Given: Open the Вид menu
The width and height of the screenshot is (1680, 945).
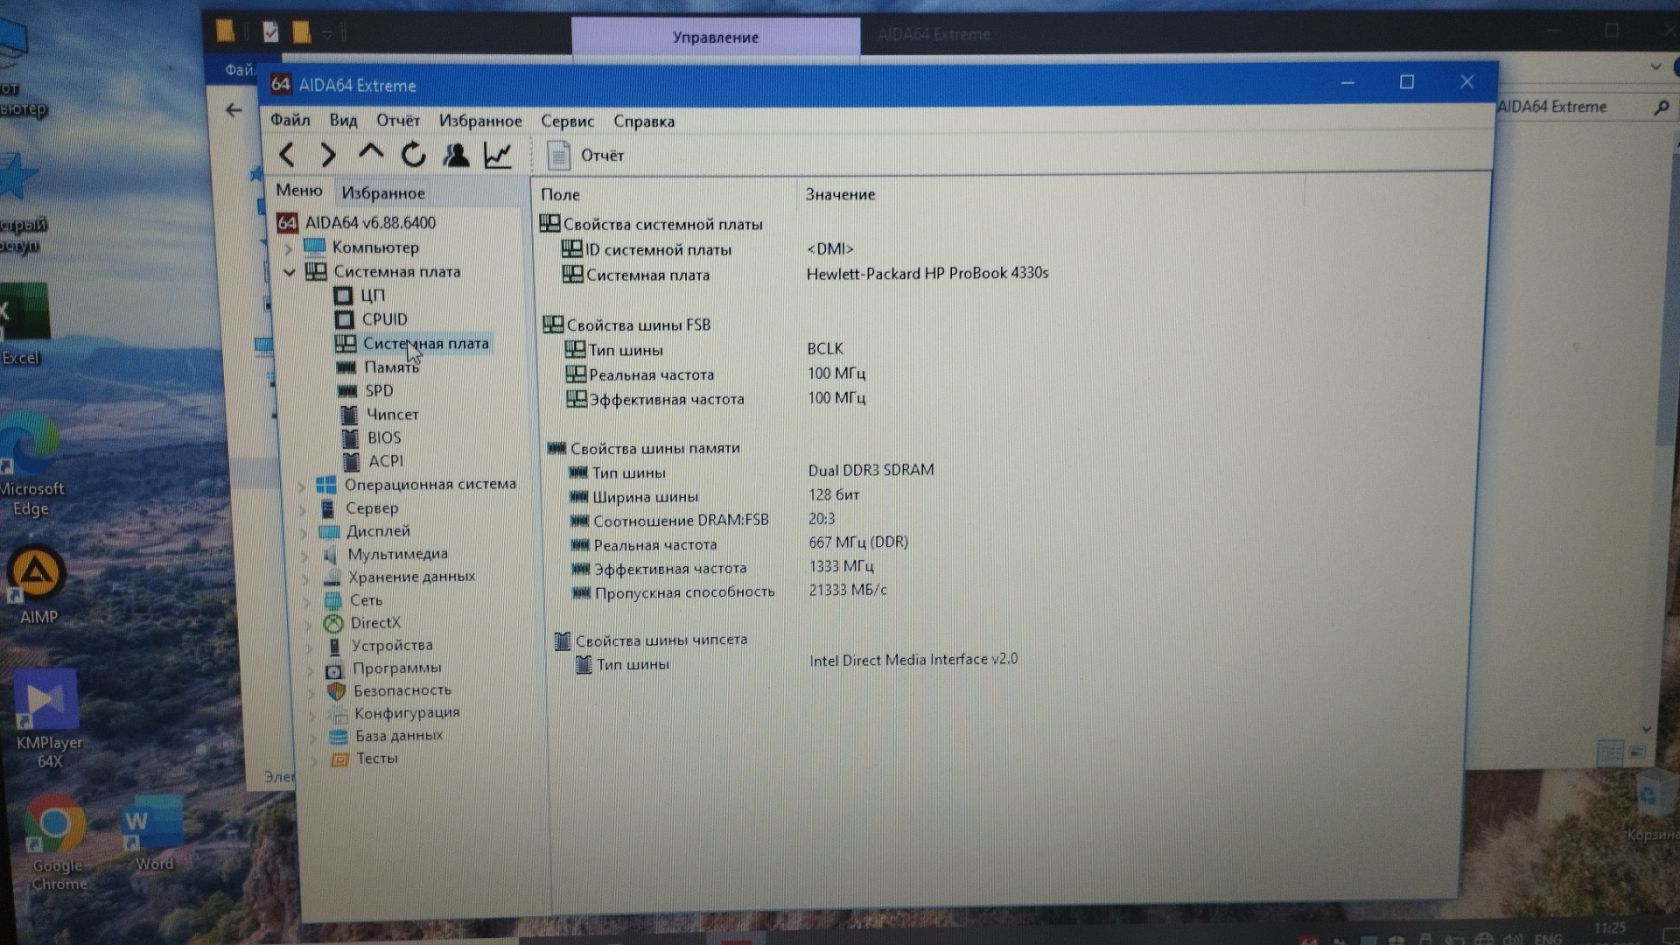Looking at the screenshot, I should (343, 120).
